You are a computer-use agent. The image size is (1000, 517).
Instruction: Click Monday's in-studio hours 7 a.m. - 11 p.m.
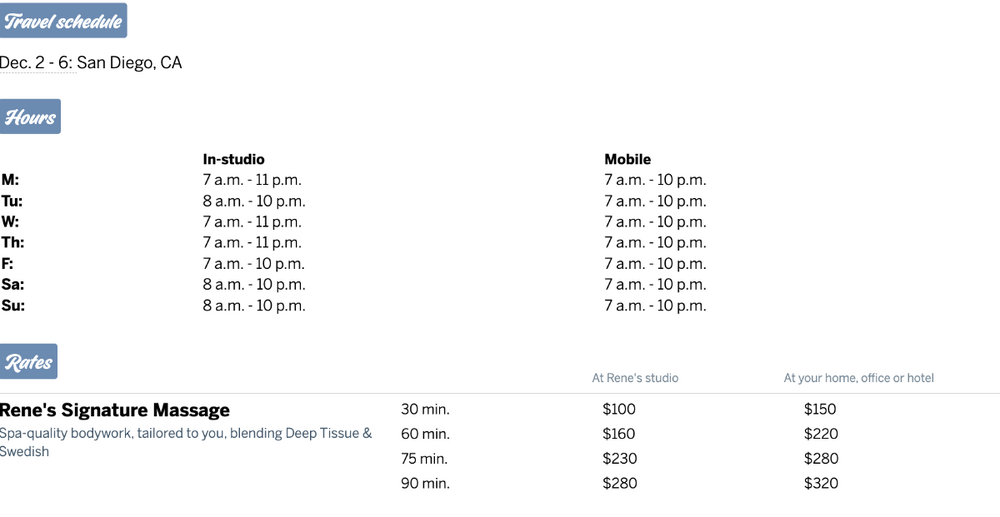(x=252, y=180)
